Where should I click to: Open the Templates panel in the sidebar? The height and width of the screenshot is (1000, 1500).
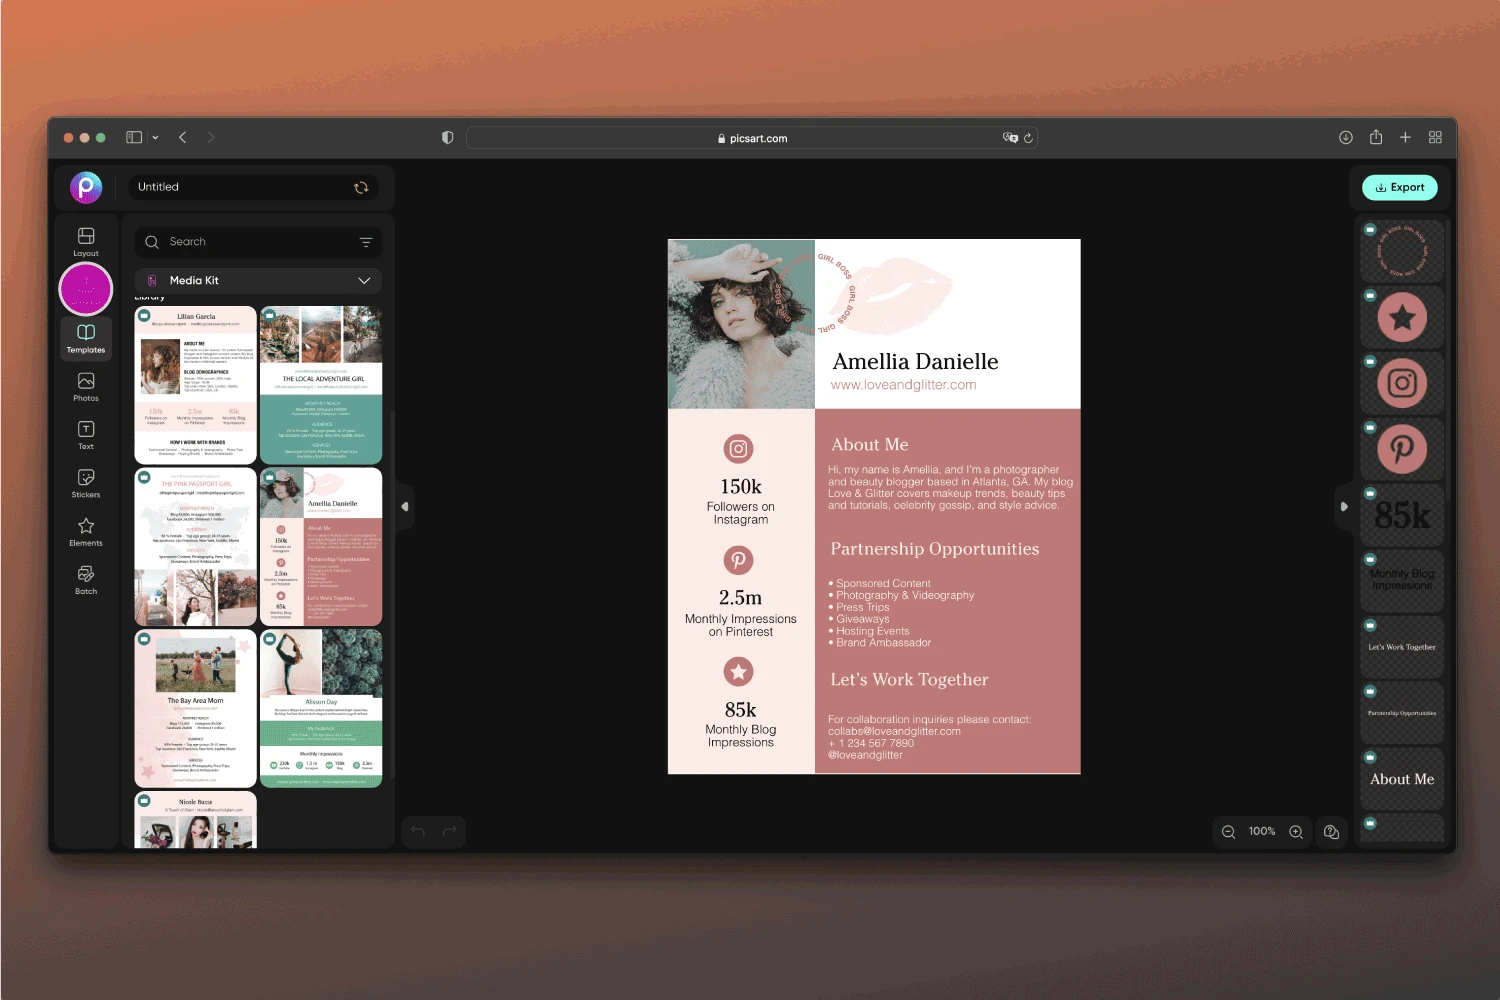coord(85,338)
